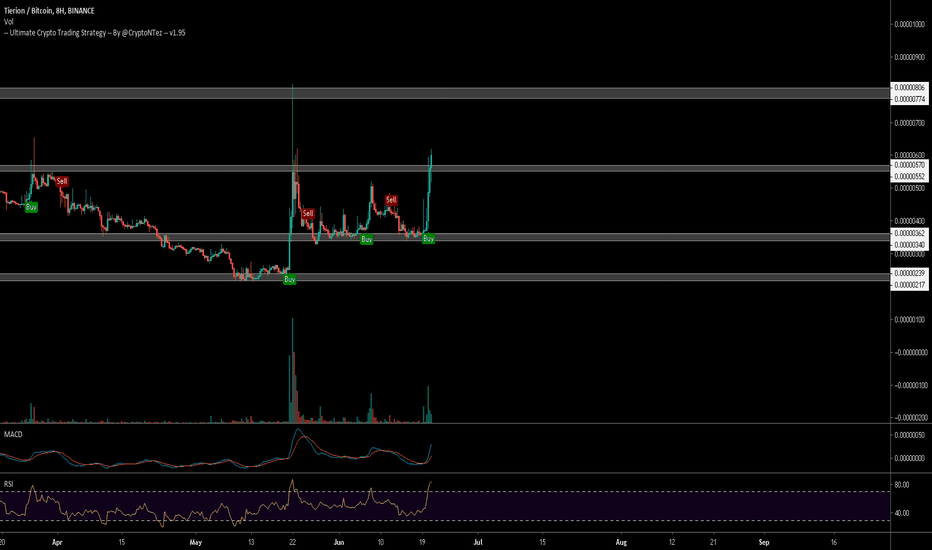Click the Sep date axis label
932x550 pixels.
coord(764,542)
